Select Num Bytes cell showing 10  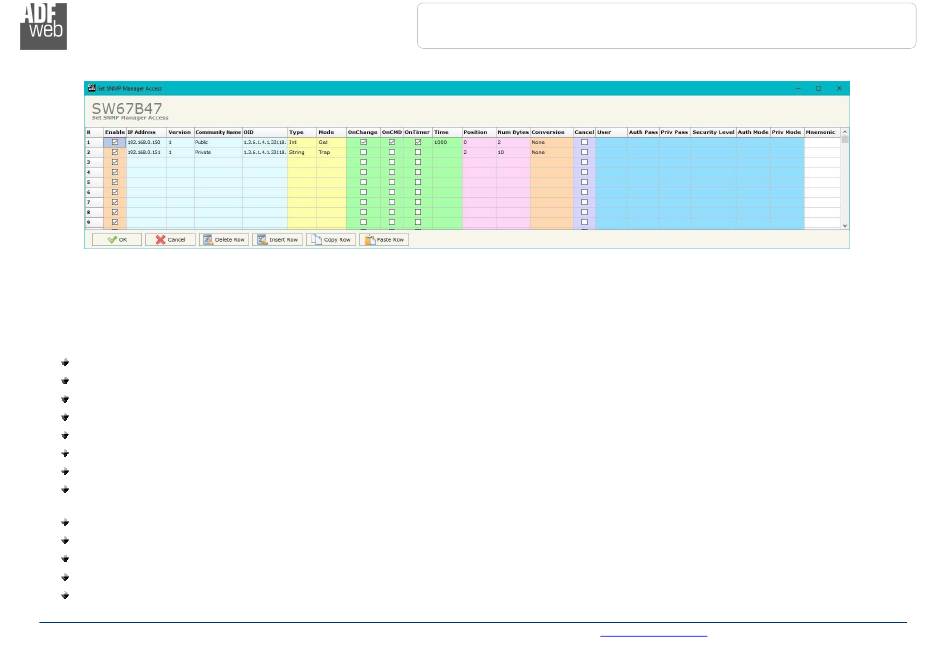tap(513, 152)
